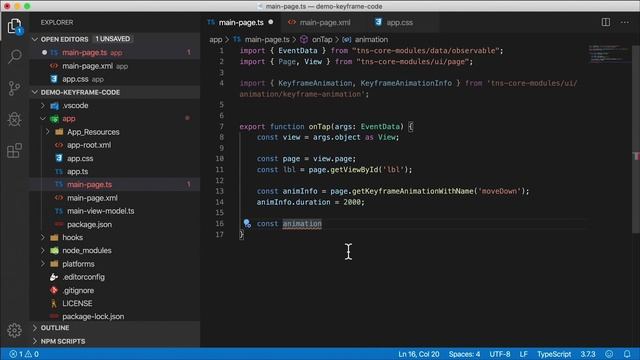Open the Source Control view
The image size is (640, 360).
click(14, 88)
